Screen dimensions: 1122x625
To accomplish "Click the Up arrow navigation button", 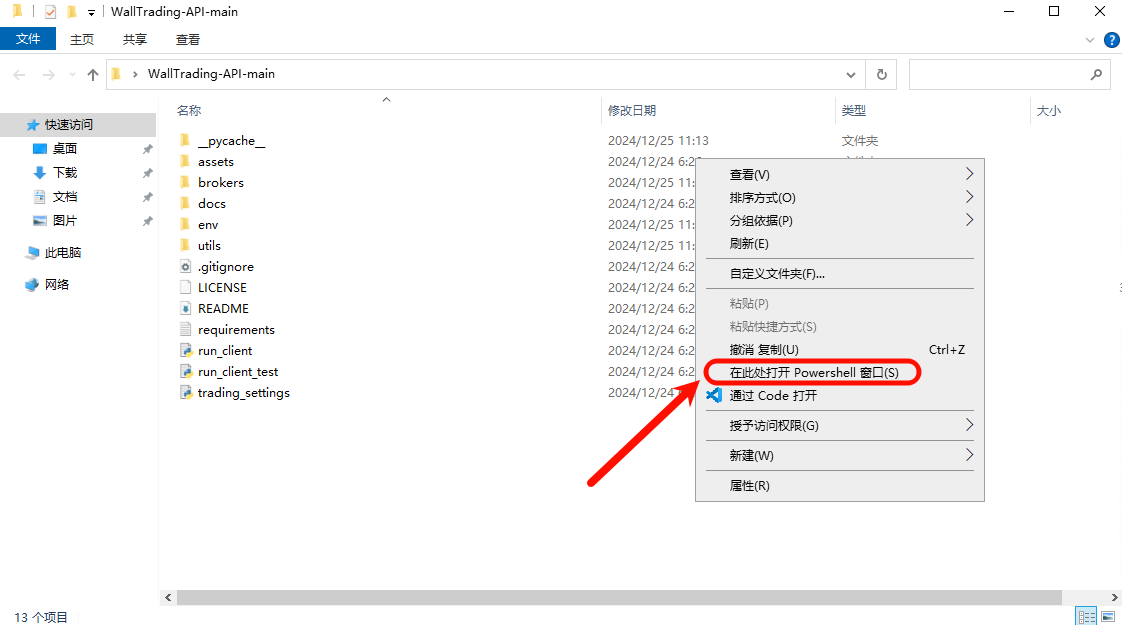I will [92, 74].
